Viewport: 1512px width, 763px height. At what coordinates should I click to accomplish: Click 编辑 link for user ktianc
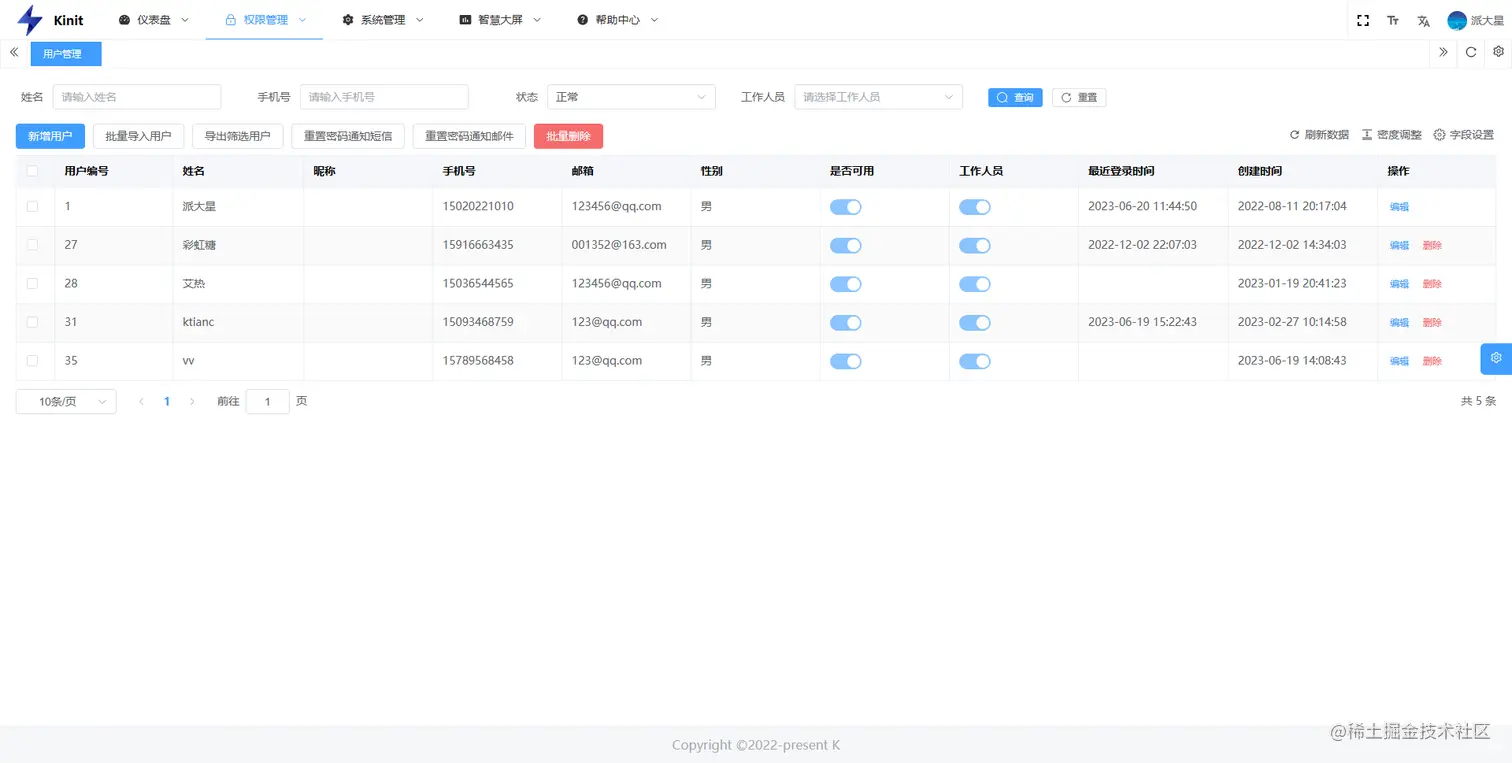[1398, 322]
